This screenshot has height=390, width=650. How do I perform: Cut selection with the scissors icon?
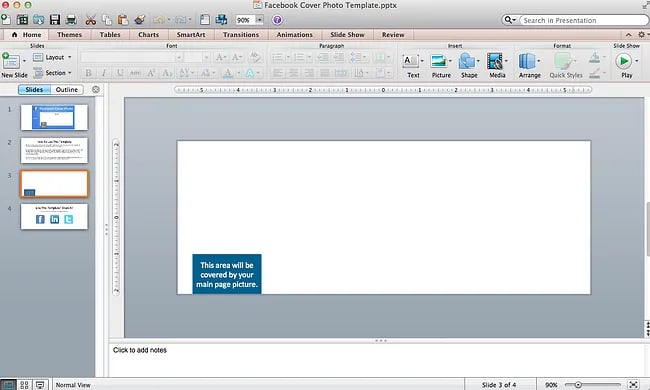(x=90, y=19)
